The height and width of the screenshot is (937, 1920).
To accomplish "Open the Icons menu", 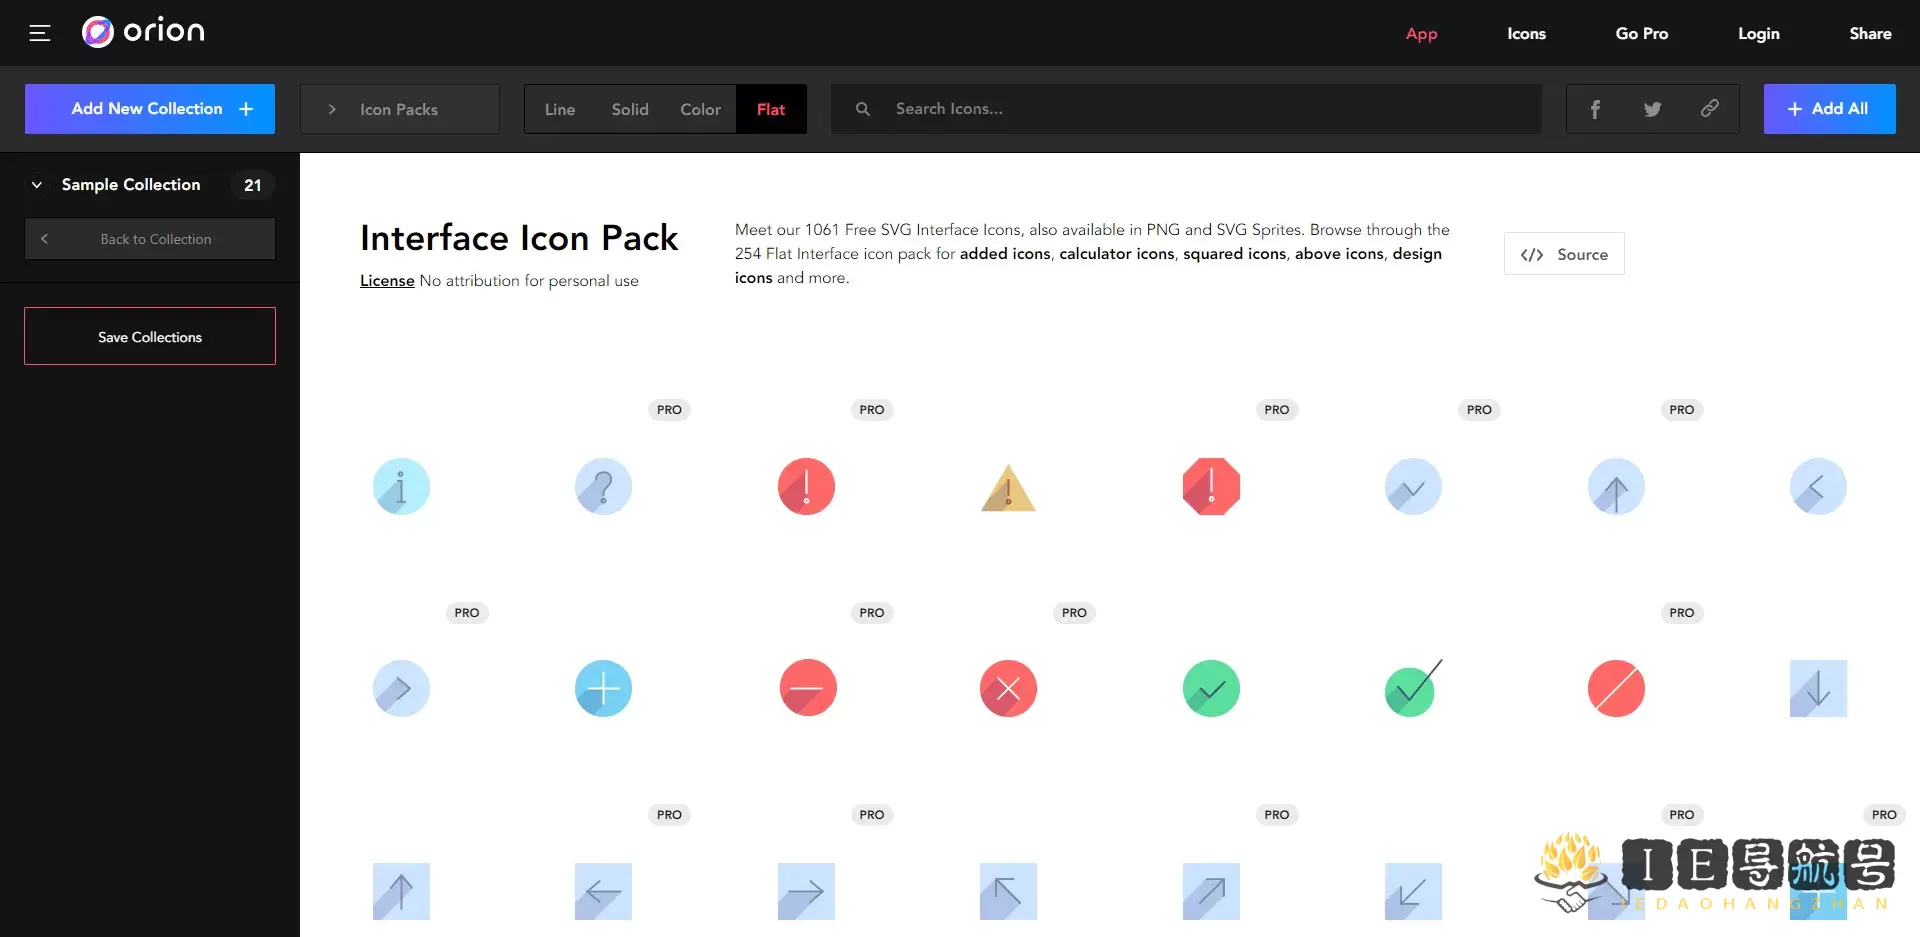I will coord(1526,33).
